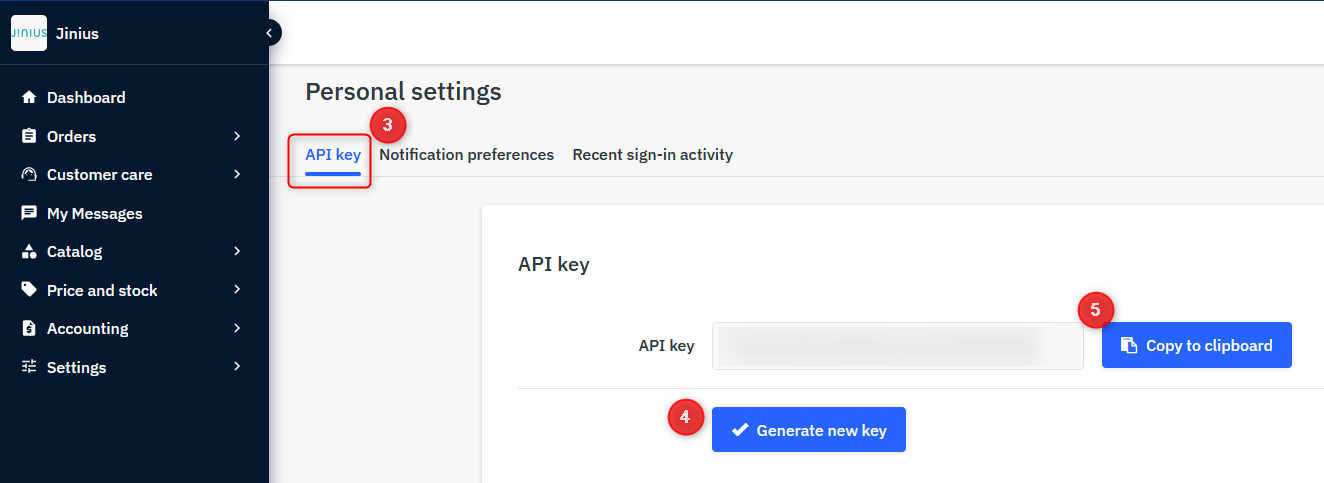
Task: Expand the Orders submenu chevron
Action: point(237,136)
